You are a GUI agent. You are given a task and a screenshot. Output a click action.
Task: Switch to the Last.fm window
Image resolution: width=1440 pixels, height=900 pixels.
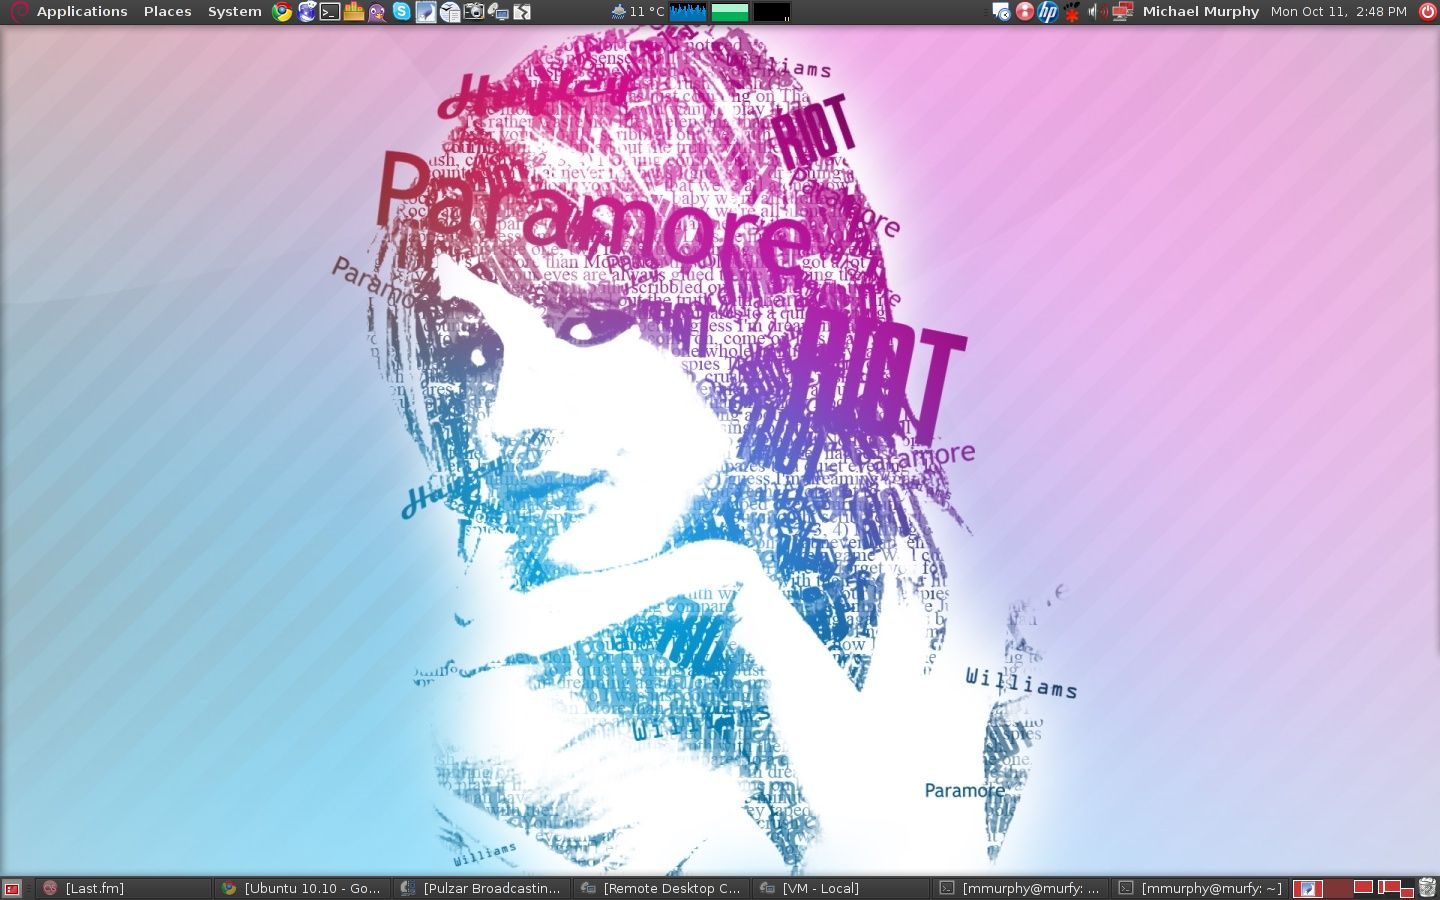point(124,888)
